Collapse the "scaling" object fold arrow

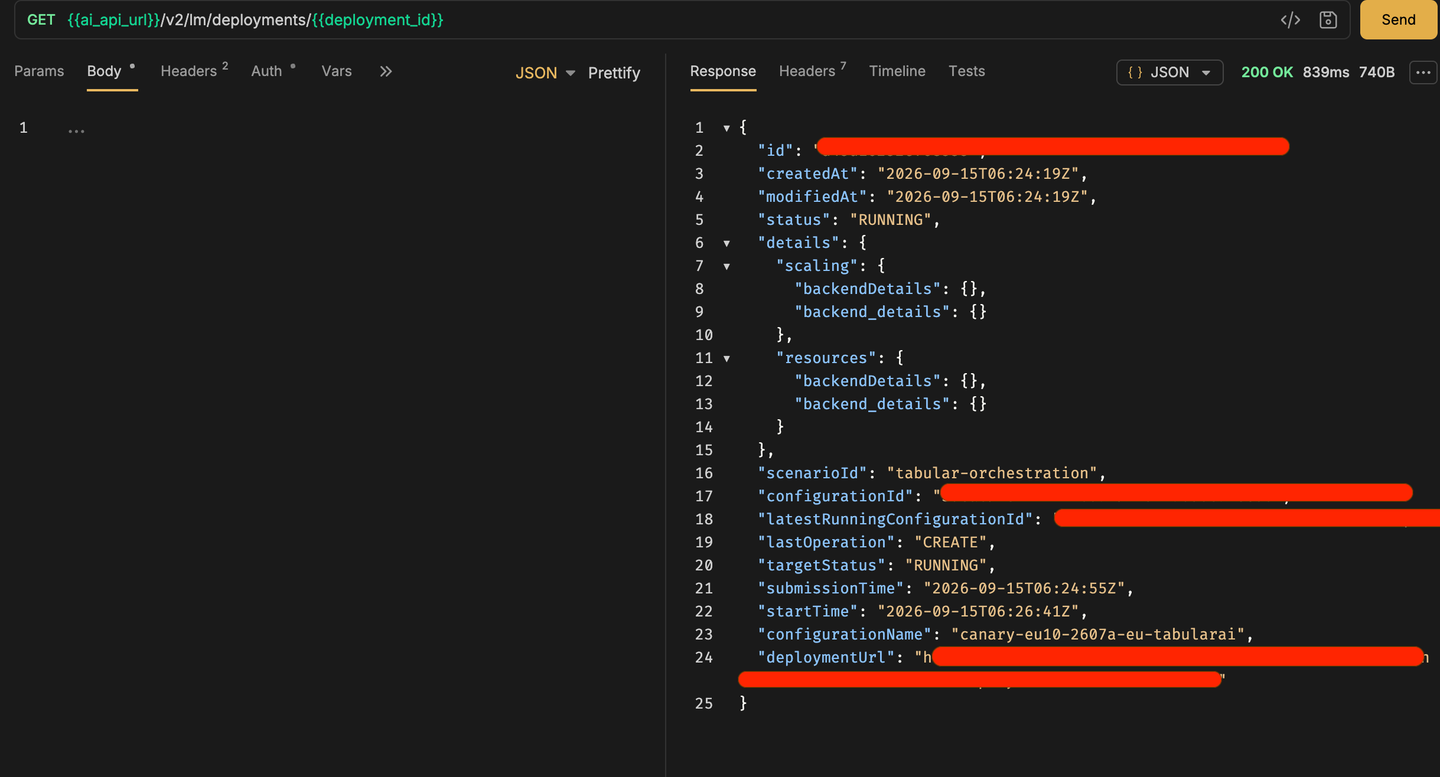pyautogui.click(x=727, y=266)
